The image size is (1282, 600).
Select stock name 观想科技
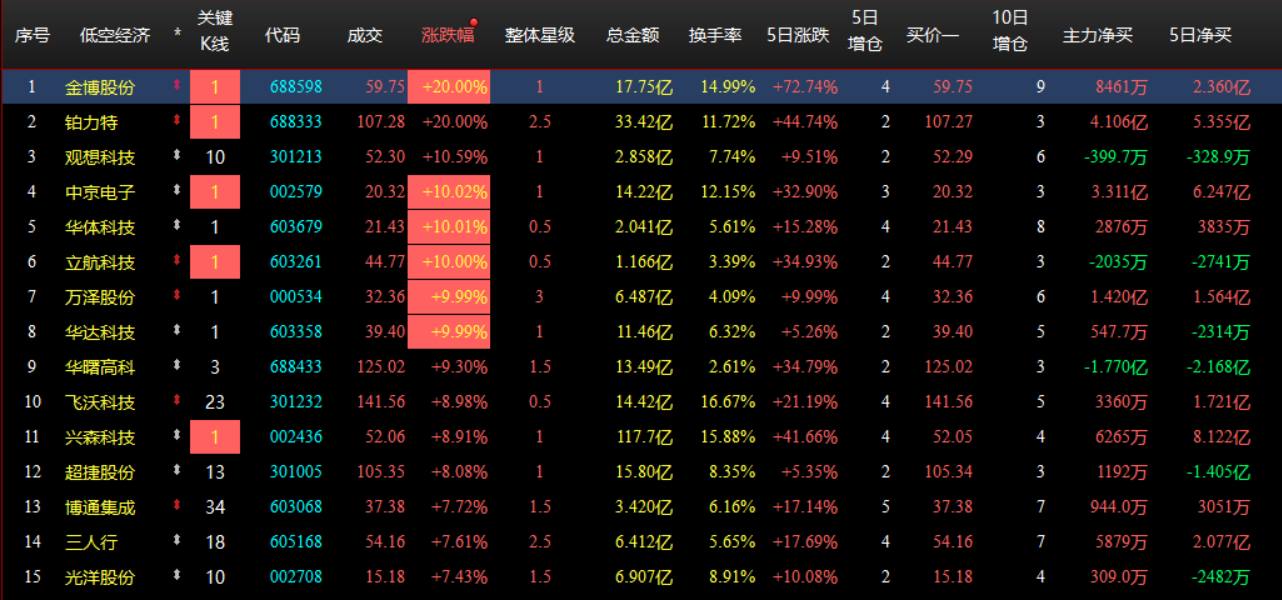[x=100, y=157]
